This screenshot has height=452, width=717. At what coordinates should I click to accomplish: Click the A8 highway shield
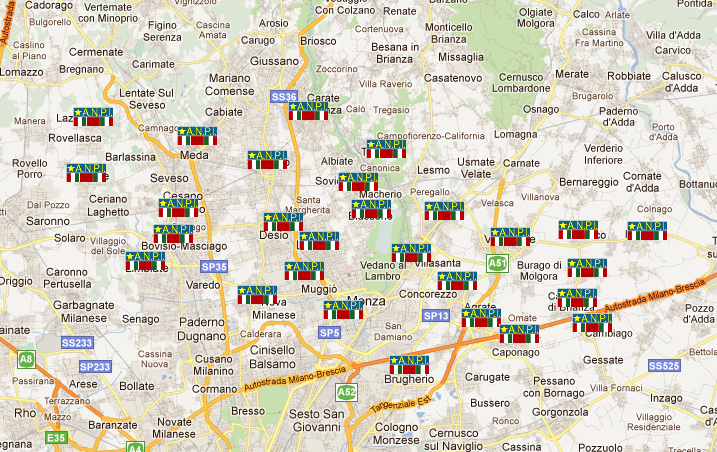[x=26, y=359]
